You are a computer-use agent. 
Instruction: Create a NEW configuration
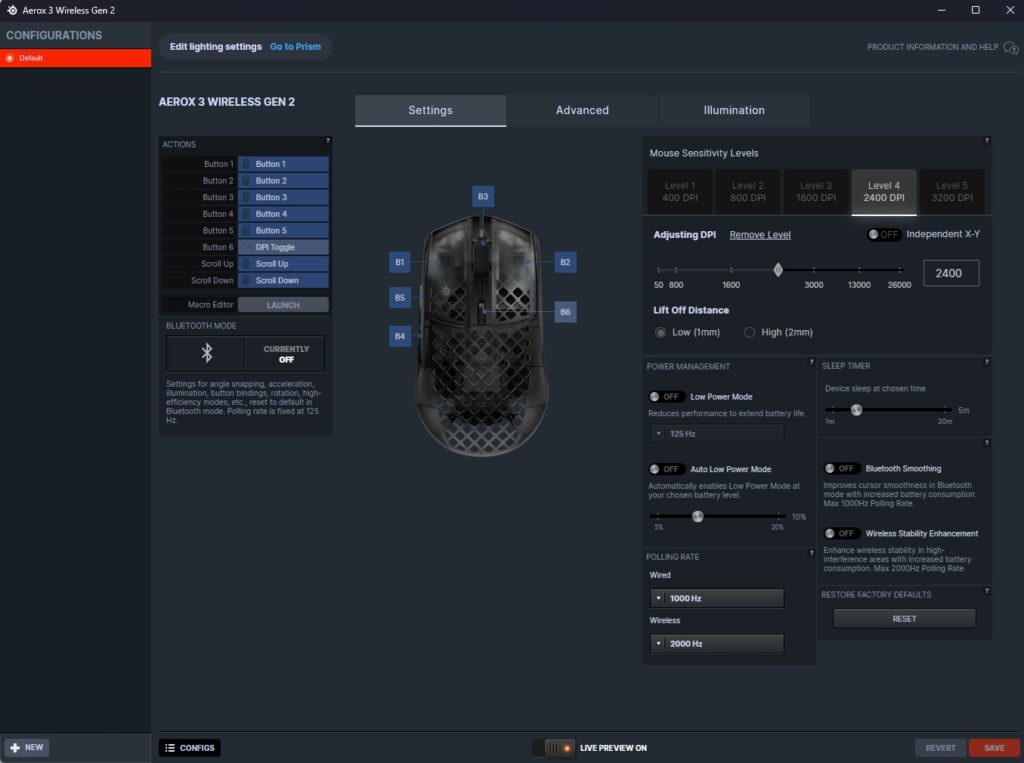[x=27, y=747]
